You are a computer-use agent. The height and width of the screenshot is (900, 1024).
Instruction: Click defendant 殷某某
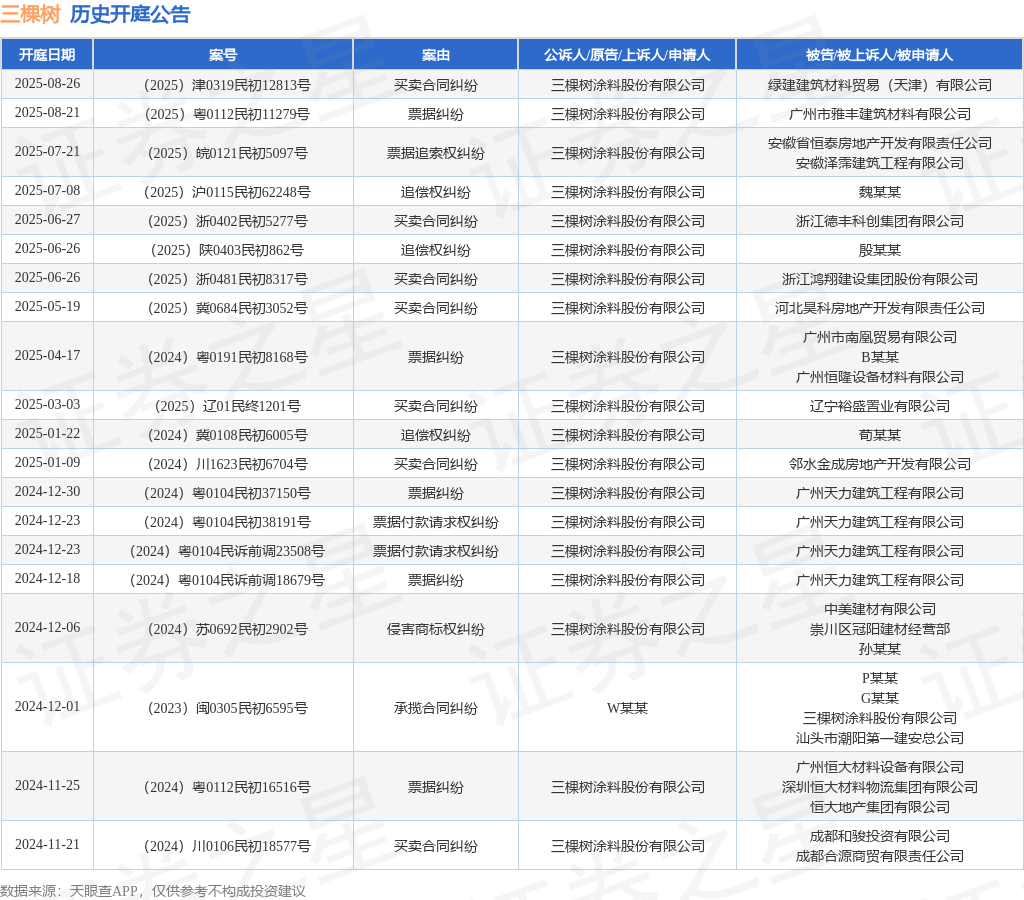pyautogui.click(x=880, y=250)
